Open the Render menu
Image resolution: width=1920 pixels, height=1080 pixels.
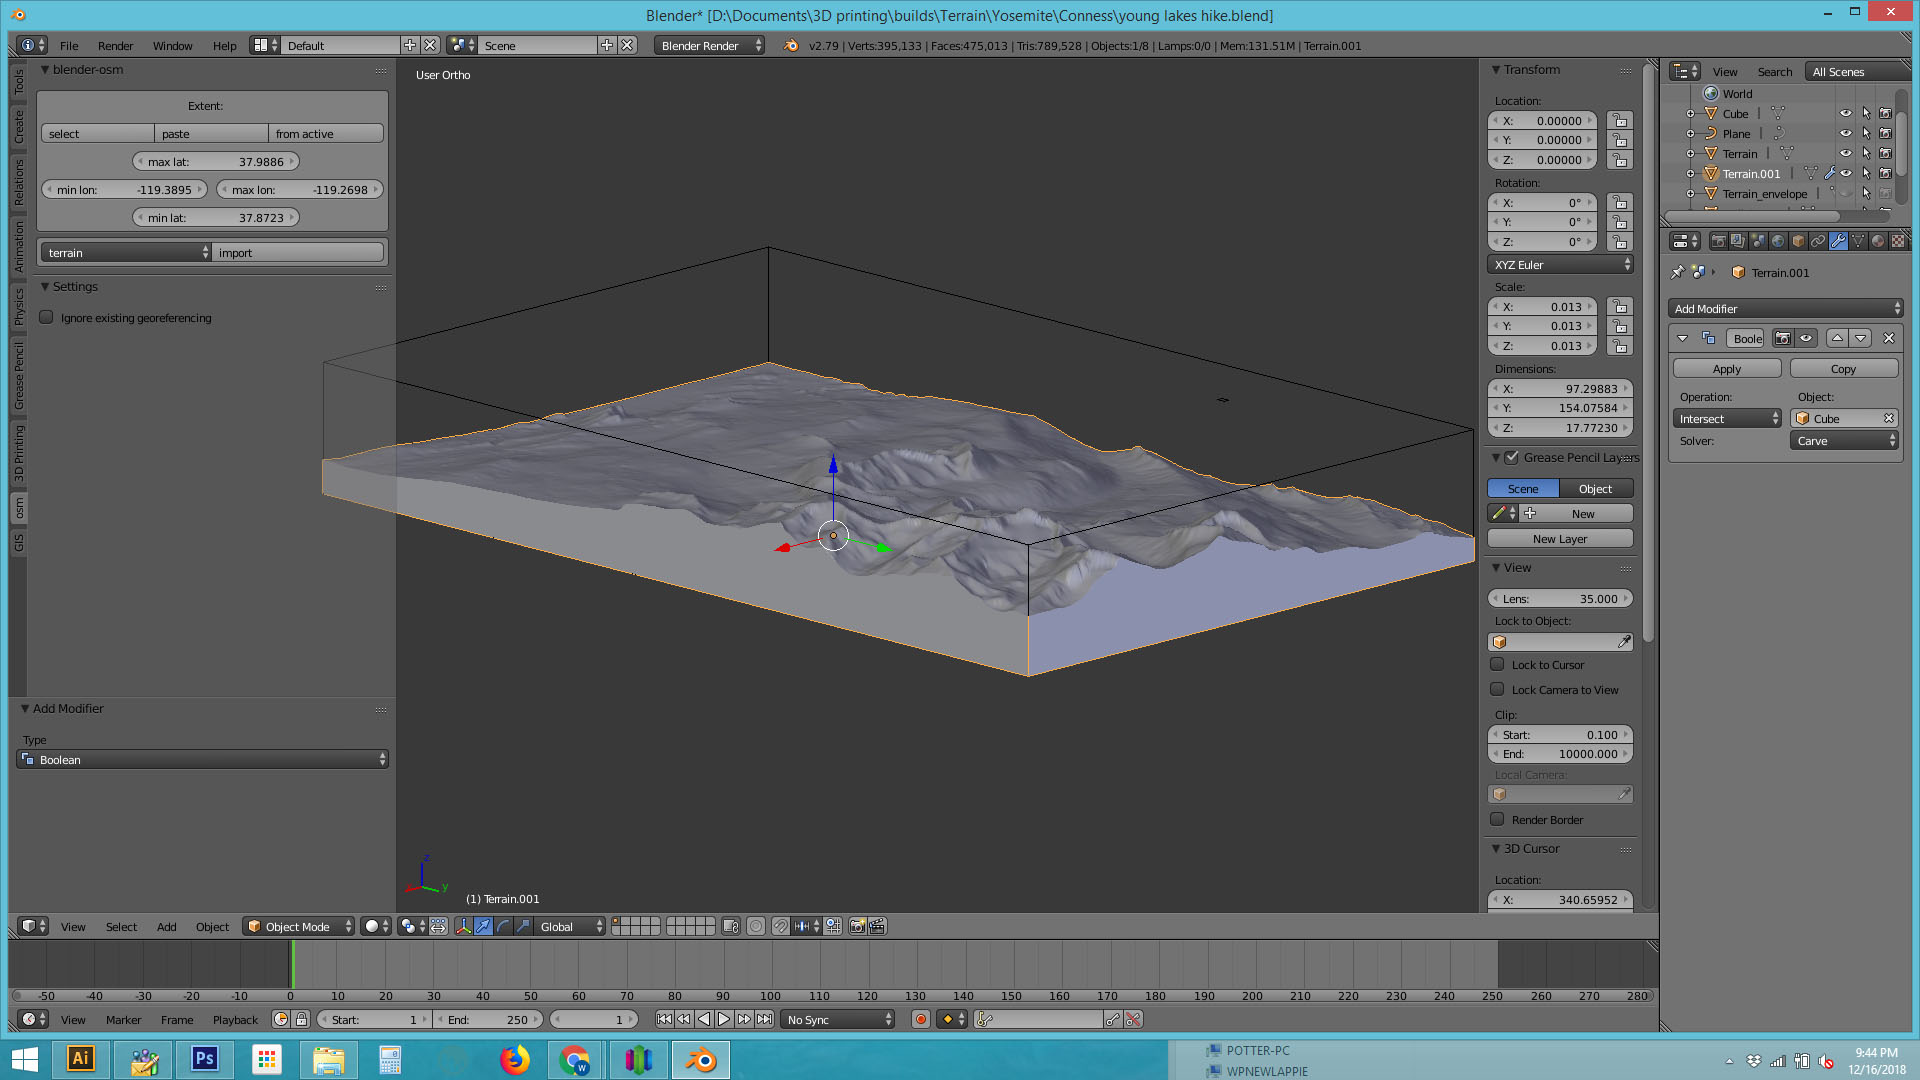click(x=115, y=46)
